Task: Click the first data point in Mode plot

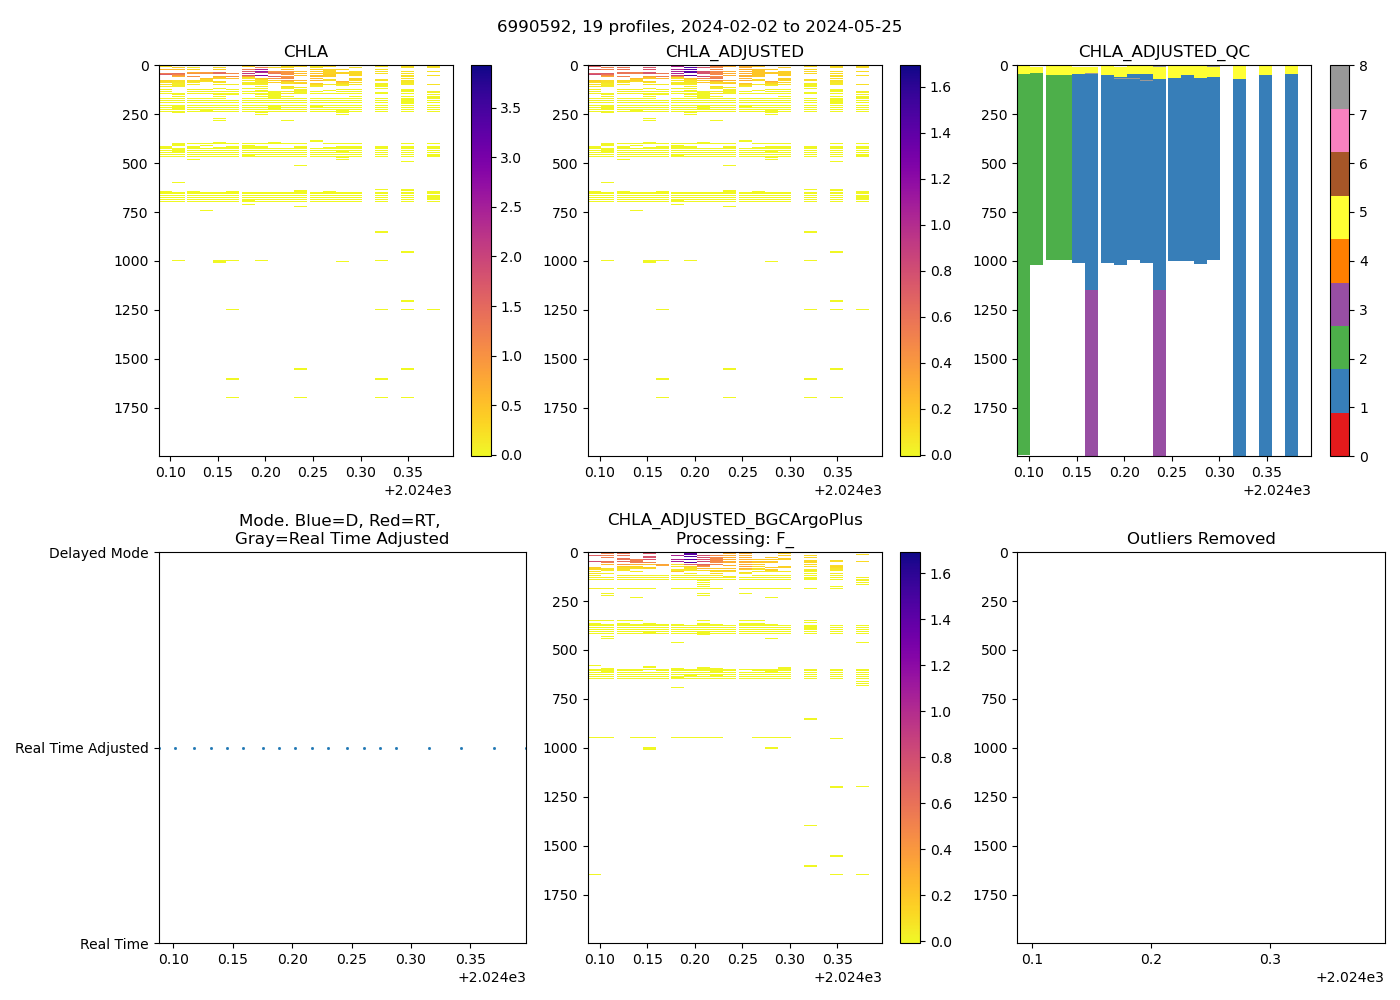Action: (175, 748)
